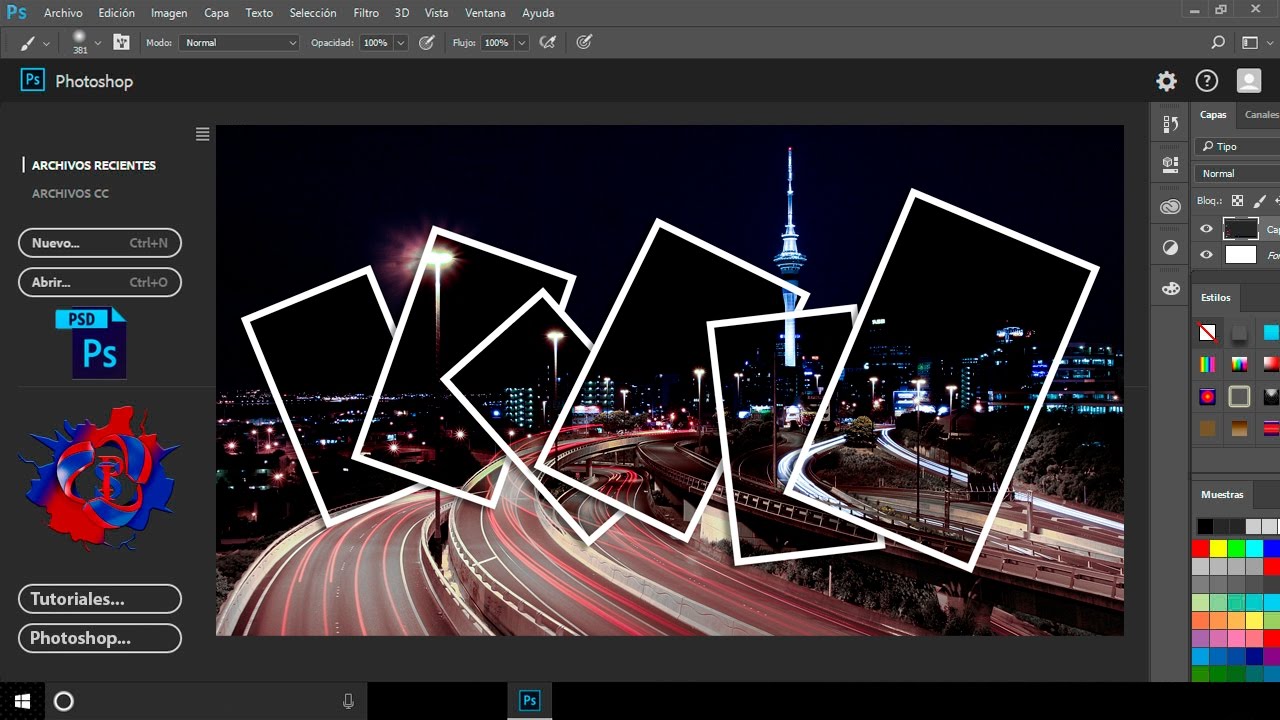Expand the Flujo slider arrow
The width and height of the screenshot is (1280, 720).
[522, 43]
